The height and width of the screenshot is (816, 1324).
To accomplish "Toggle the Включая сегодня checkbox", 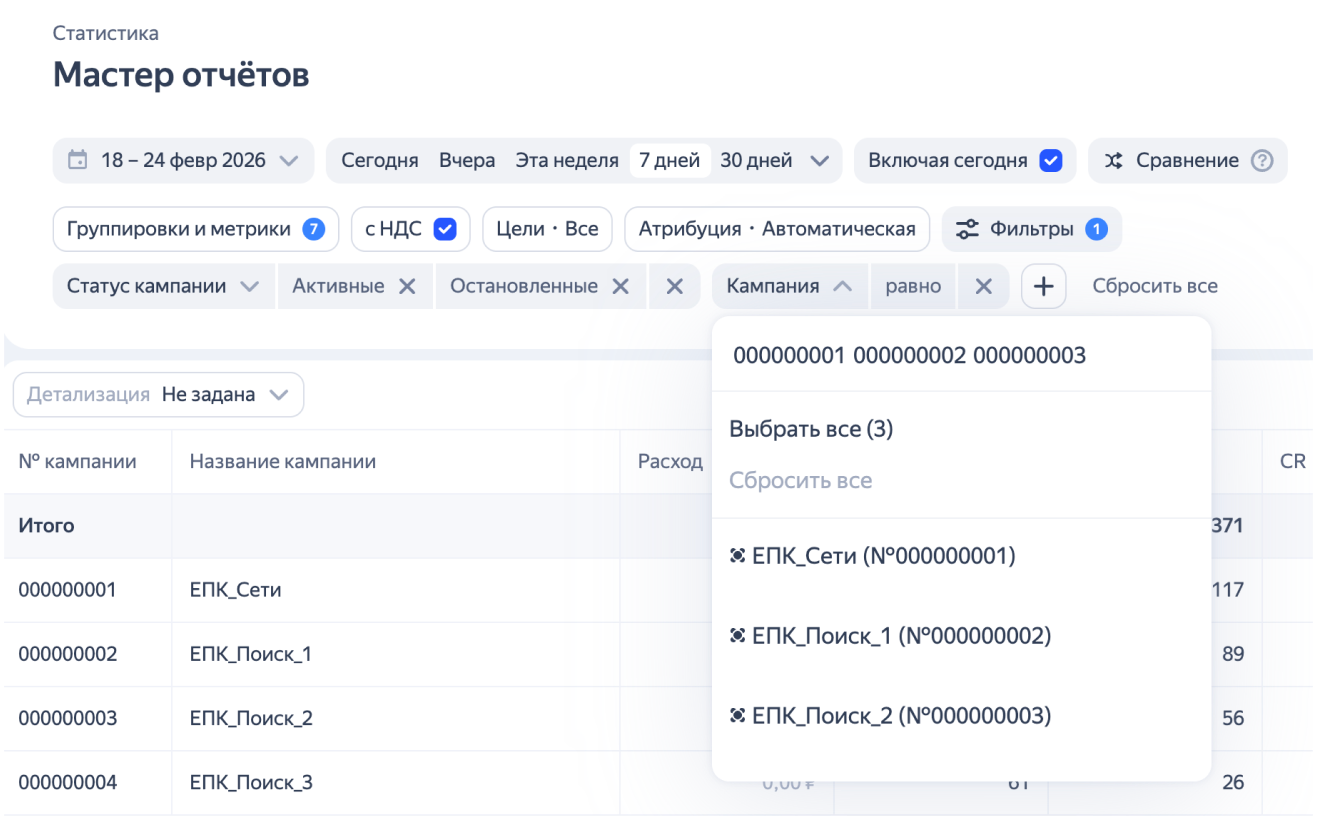I will pyautogui.click(x=1050, y=160).
